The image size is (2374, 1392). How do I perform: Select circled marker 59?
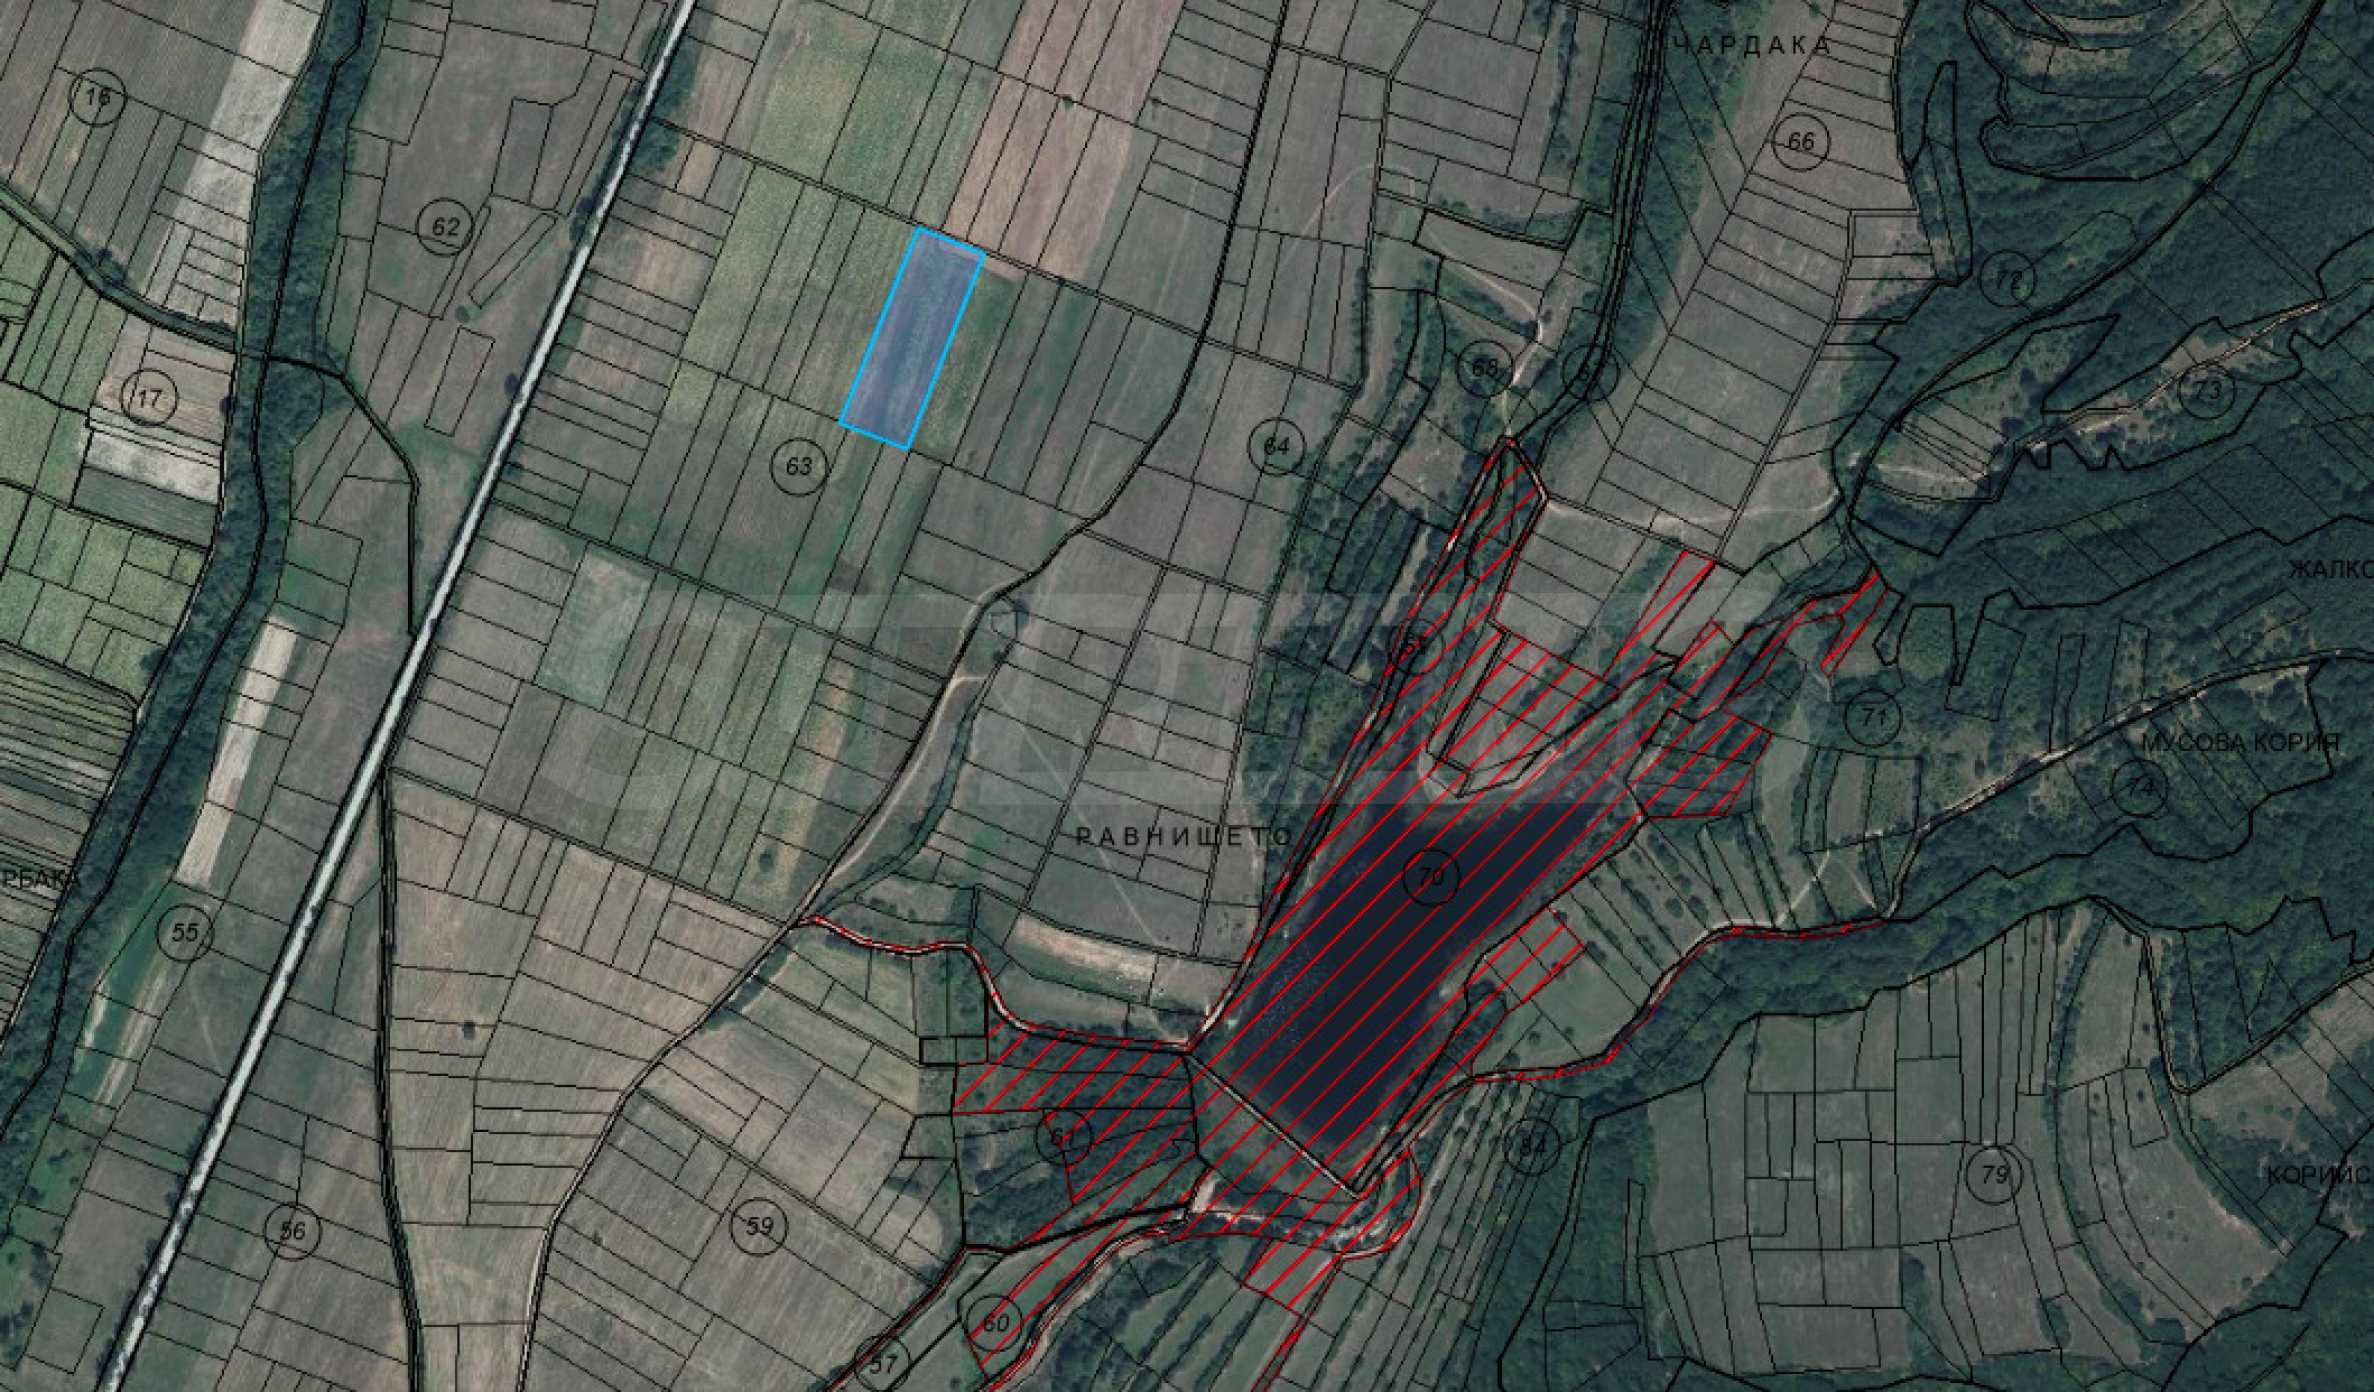pyautogui.click(x=760, y=1226)
